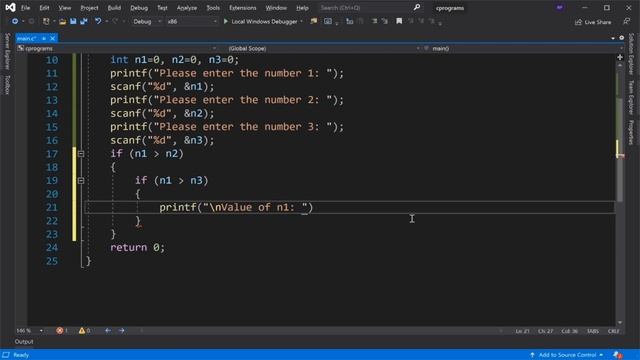Open the Debug configuration dropdown
The image size is (640, 360).
tap(147, 21)
